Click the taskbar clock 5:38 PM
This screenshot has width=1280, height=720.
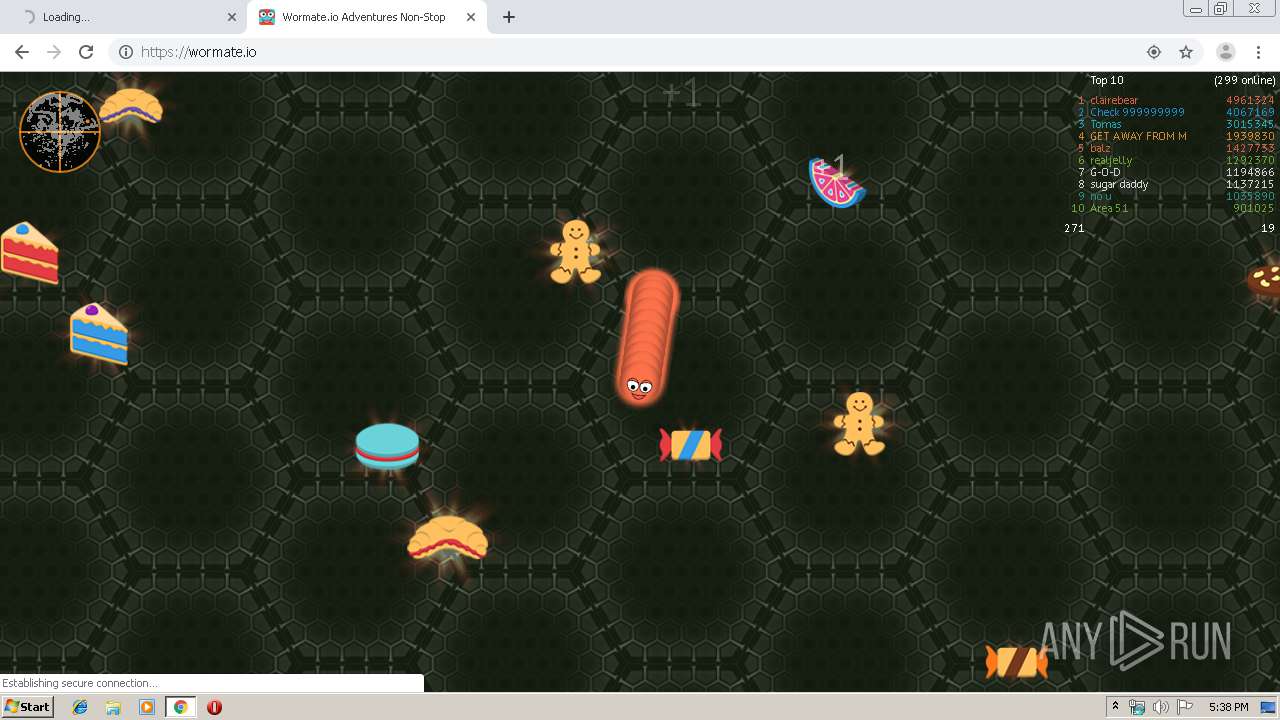tap(1228, 707)
